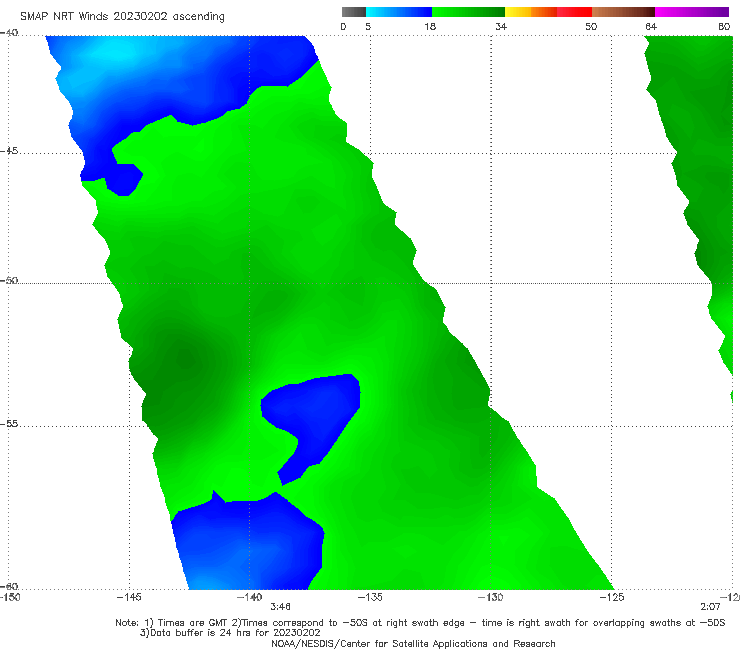Image resolution: width=740 pixels, height=650 pixels.
Task: Click the swath time label '2:07'
Action: [x=710, y=607]
